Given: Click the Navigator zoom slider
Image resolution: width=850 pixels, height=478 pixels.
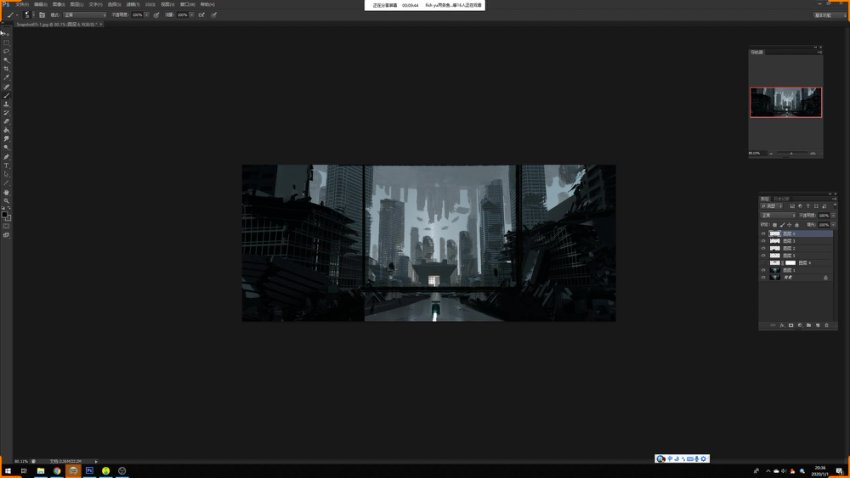Looking at the screenshot, I should [791, 153].
